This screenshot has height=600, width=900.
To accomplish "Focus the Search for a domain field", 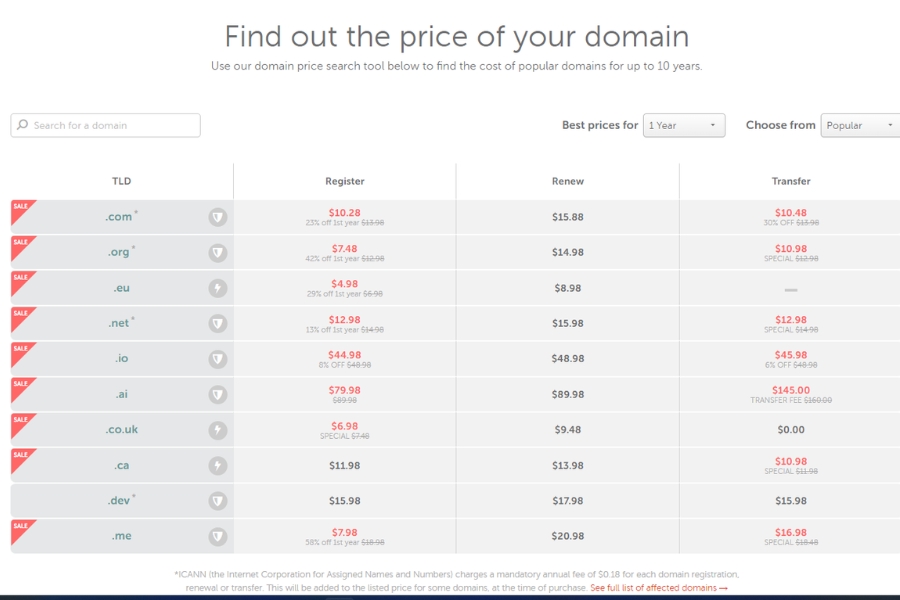I will [106, 125].
